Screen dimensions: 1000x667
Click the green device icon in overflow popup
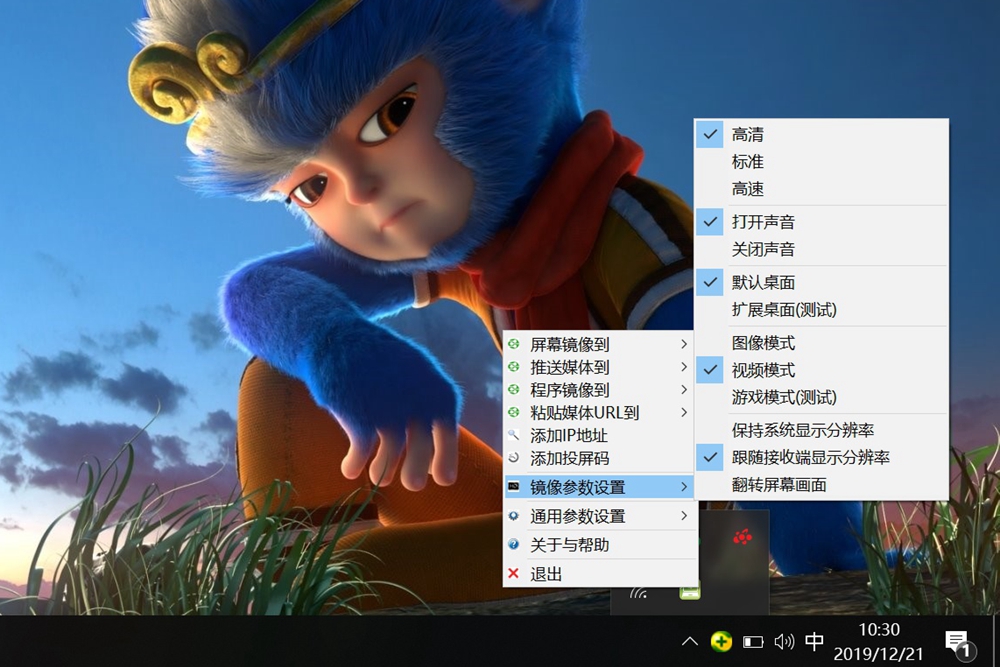pos(689,591)
